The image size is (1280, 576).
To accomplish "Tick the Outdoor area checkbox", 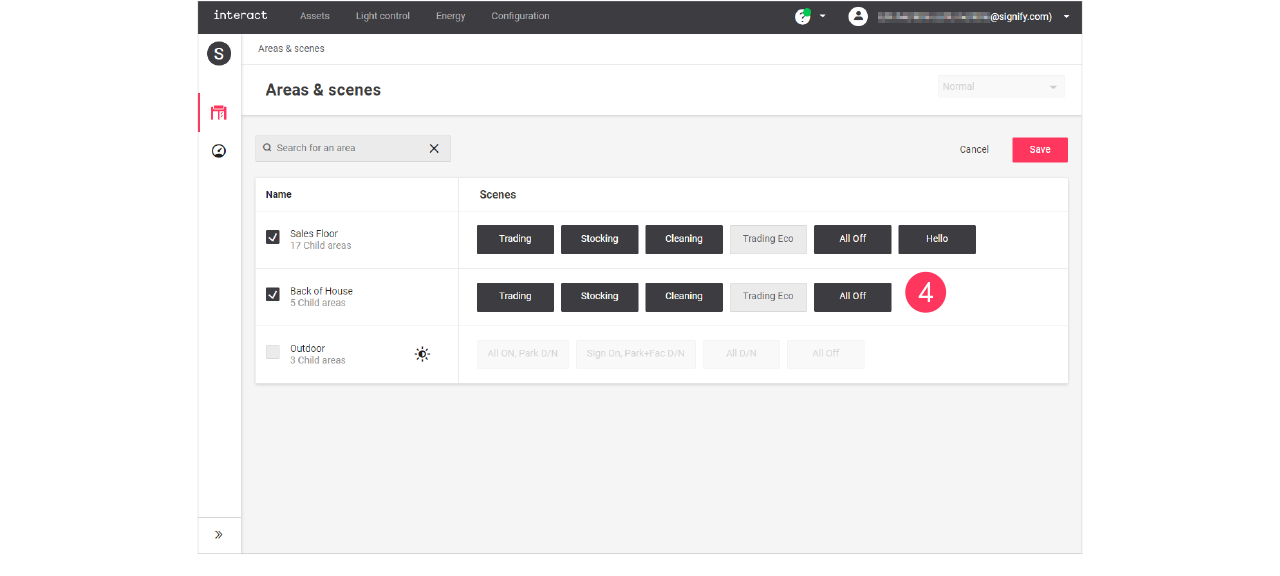I will [273, 352].
